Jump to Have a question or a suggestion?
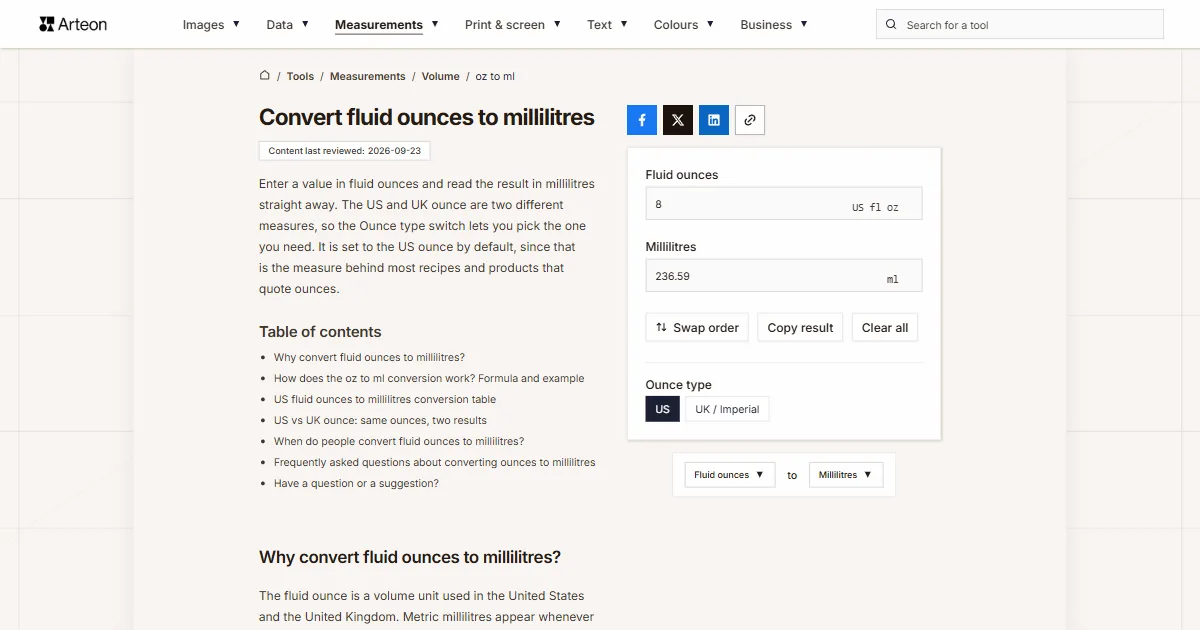The image size is (1200, 630). [356, 483]
